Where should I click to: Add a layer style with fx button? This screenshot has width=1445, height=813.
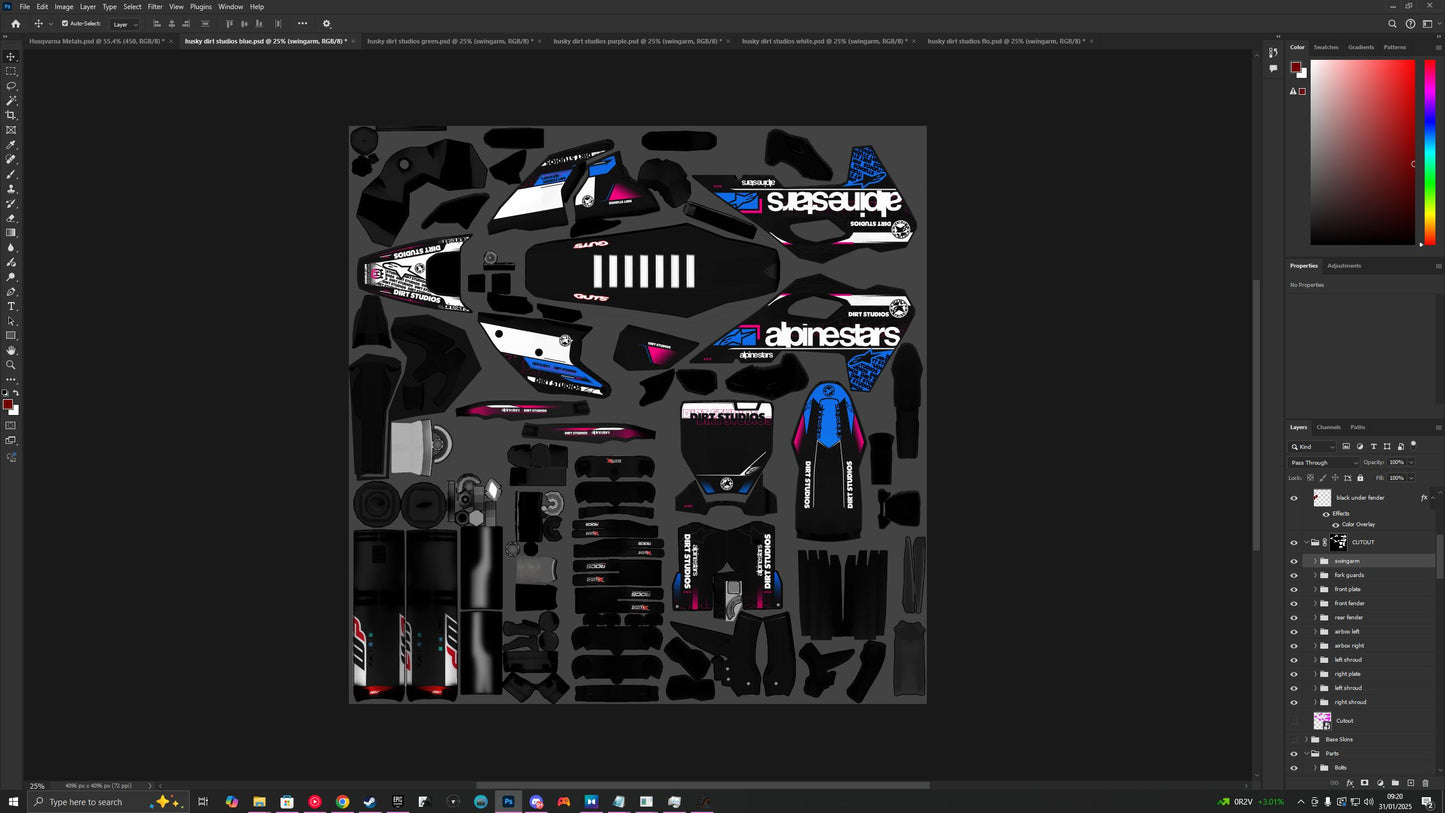(x=1349, y=783)
